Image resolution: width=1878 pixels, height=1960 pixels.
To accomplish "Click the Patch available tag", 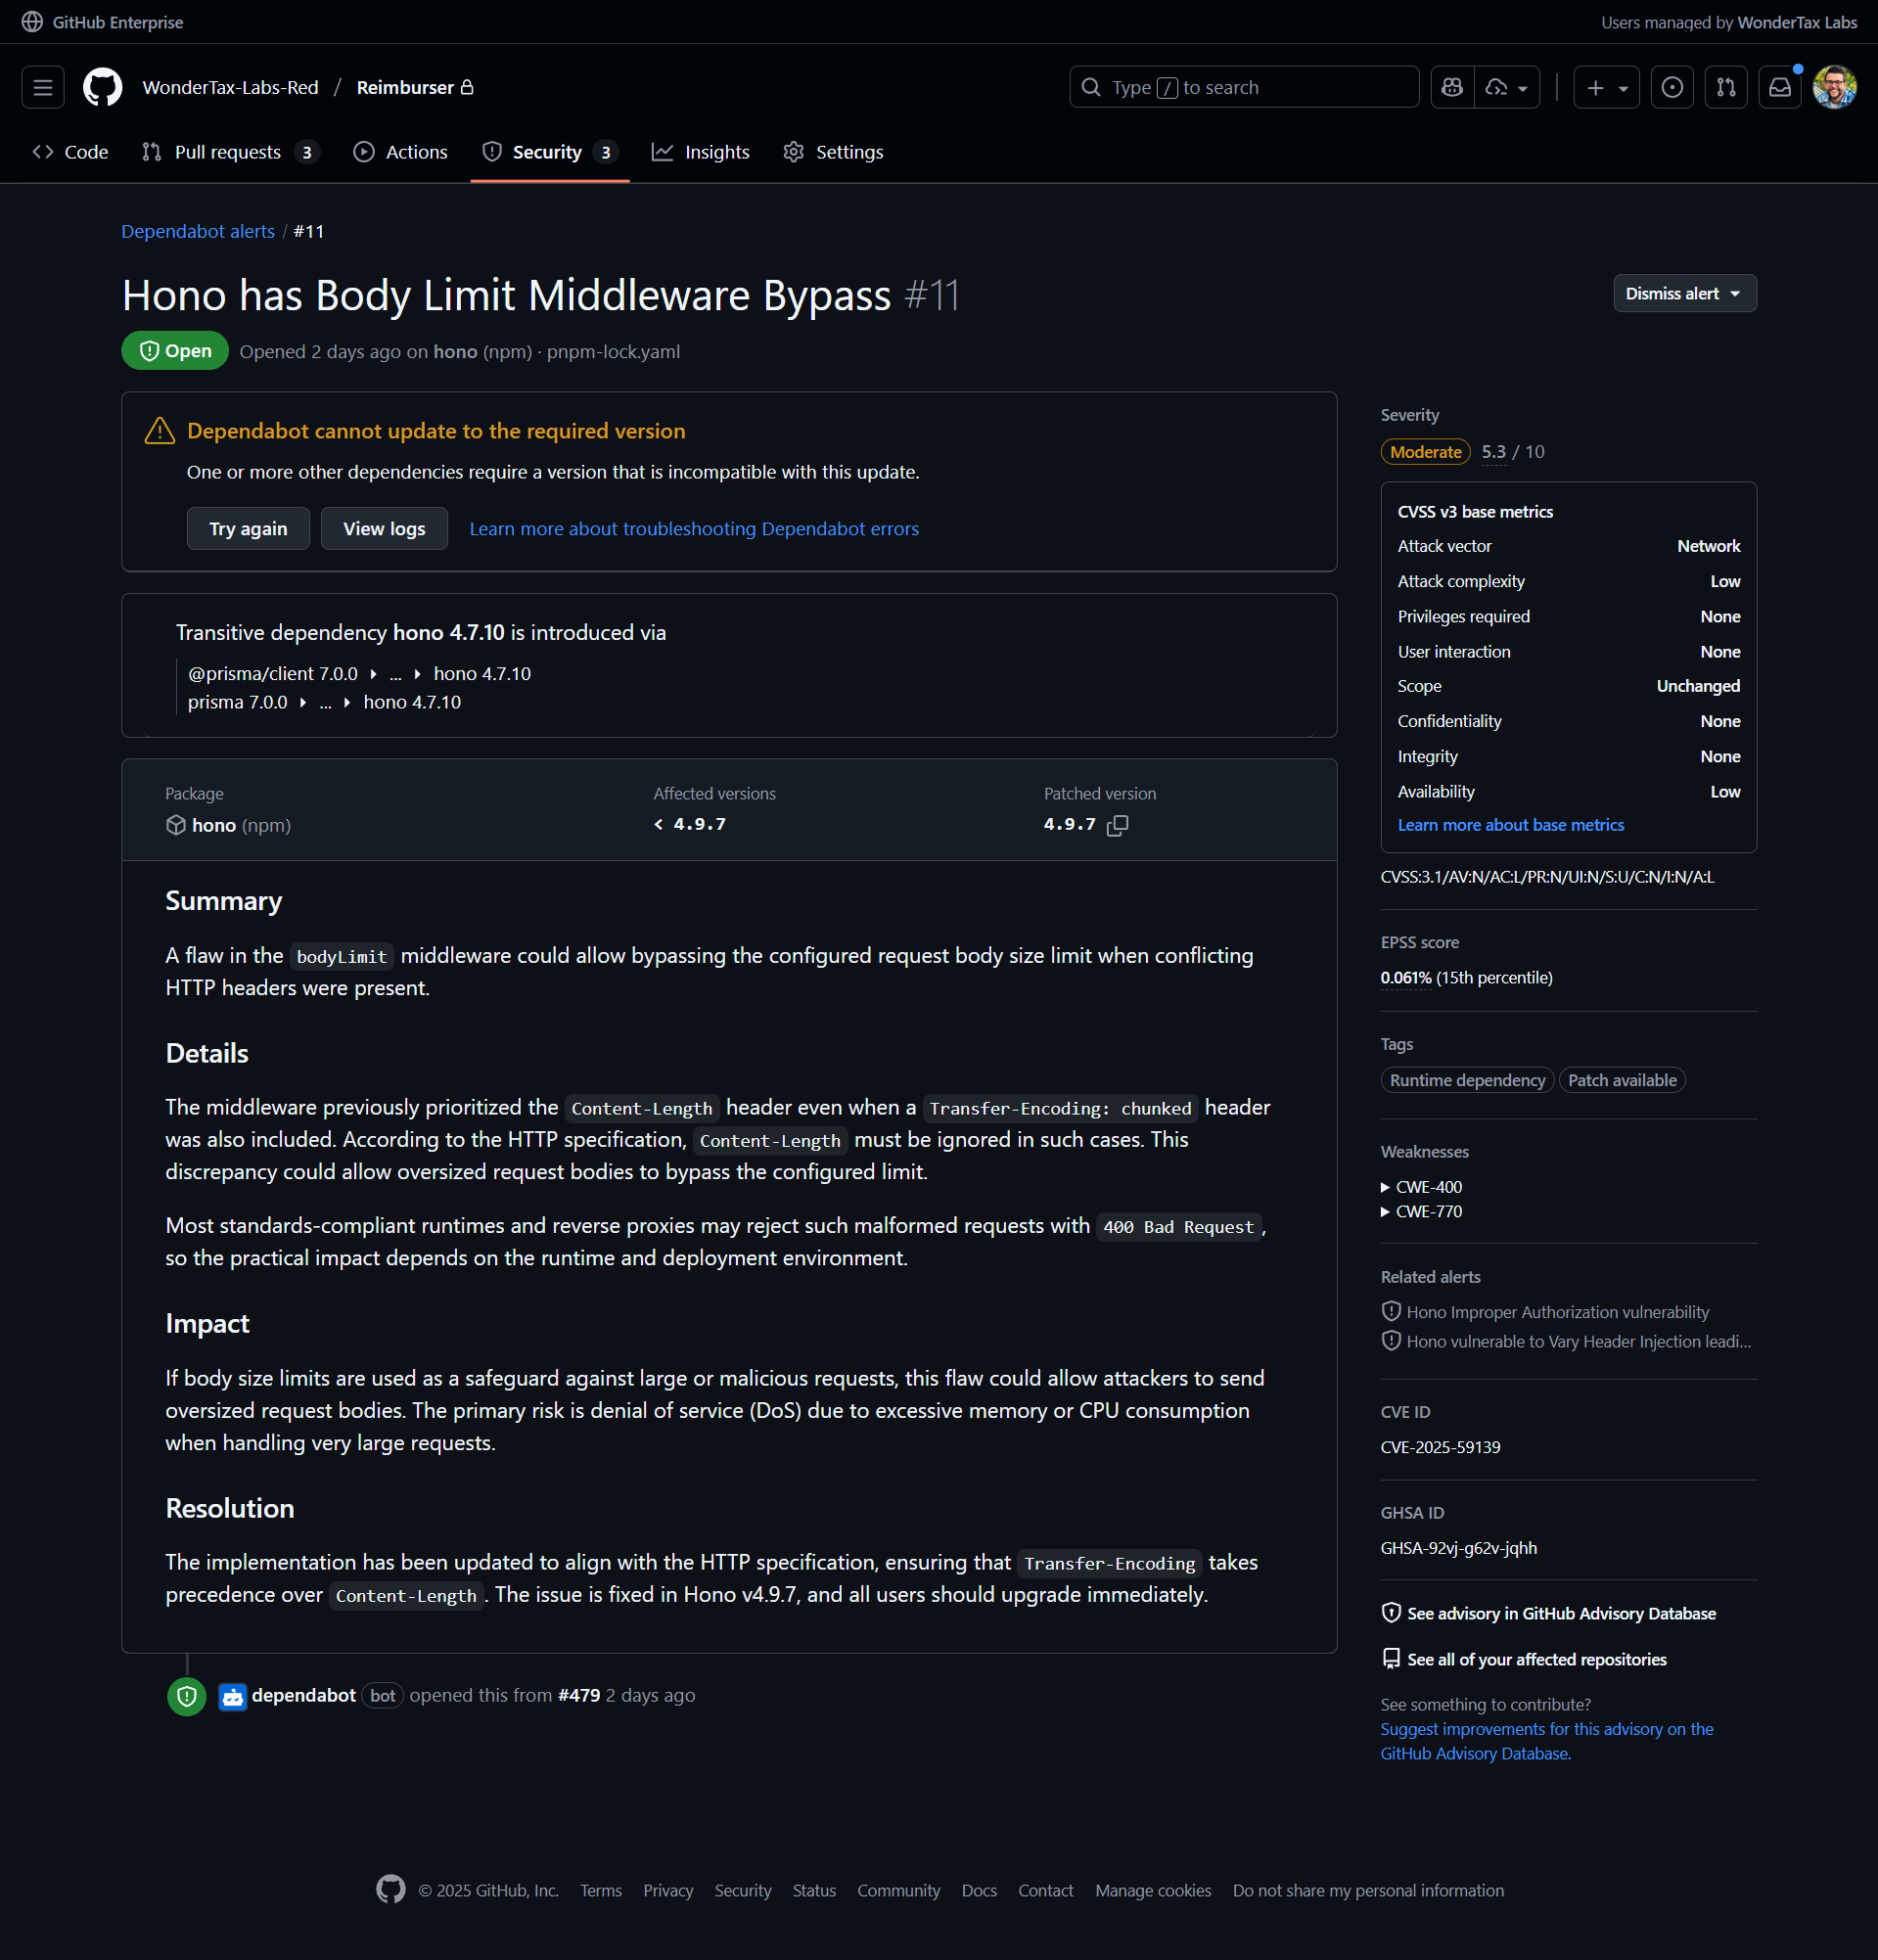I will [x=1622, y=1080].
